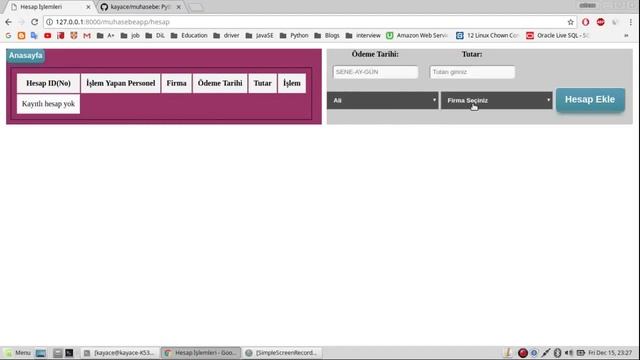
Task: Click the address bar URL
Action: coord(113,22)
